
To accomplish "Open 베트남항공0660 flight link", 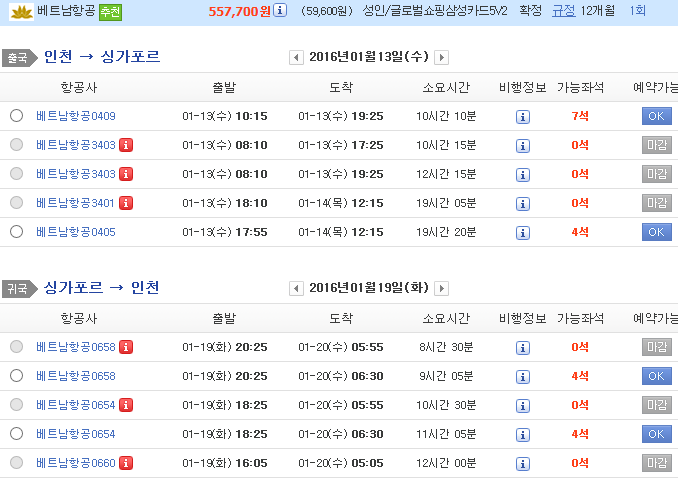I will click(x=76, y=463).
